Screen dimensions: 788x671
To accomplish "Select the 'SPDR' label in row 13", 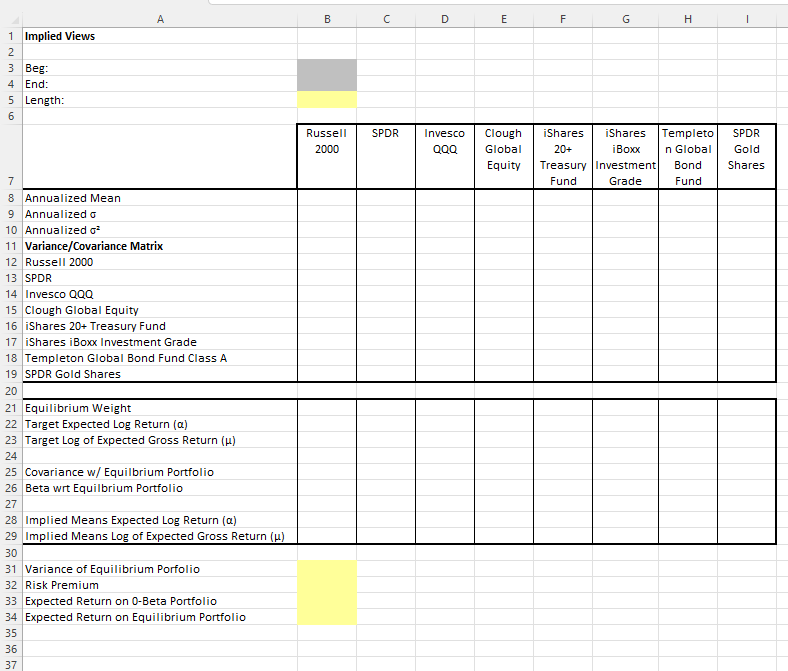I will click(160, 278).
